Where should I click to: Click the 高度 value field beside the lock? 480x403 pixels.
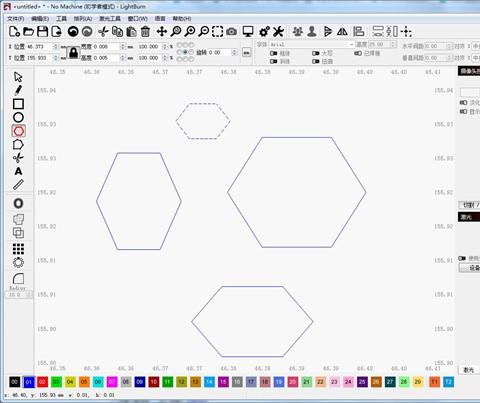[106, 58]
